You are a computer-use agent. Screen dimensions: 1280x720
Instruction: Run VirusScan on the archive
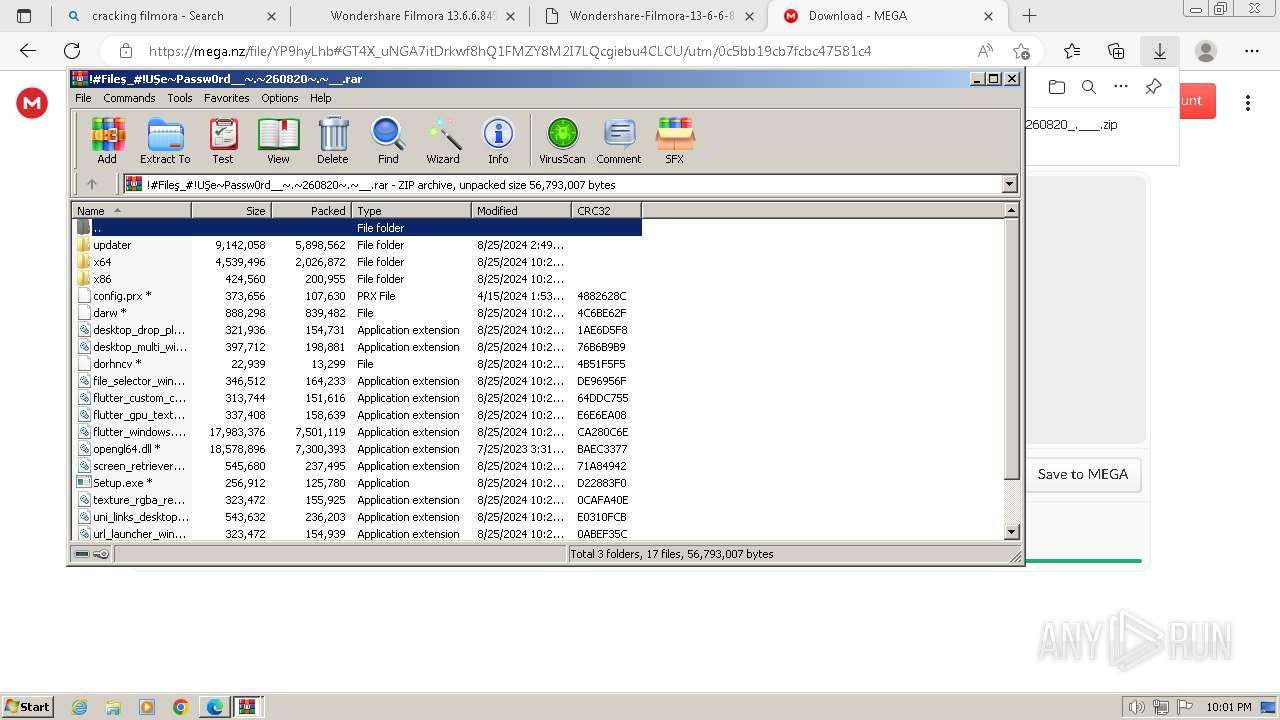(562, 141)
